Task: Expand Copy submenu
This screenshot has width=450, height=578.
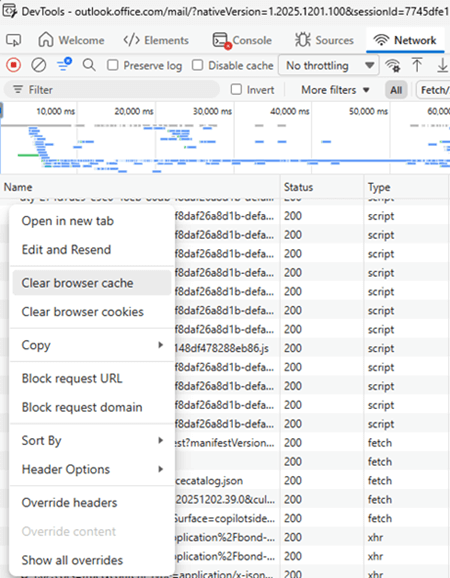Action: click(x=92, y=345)
